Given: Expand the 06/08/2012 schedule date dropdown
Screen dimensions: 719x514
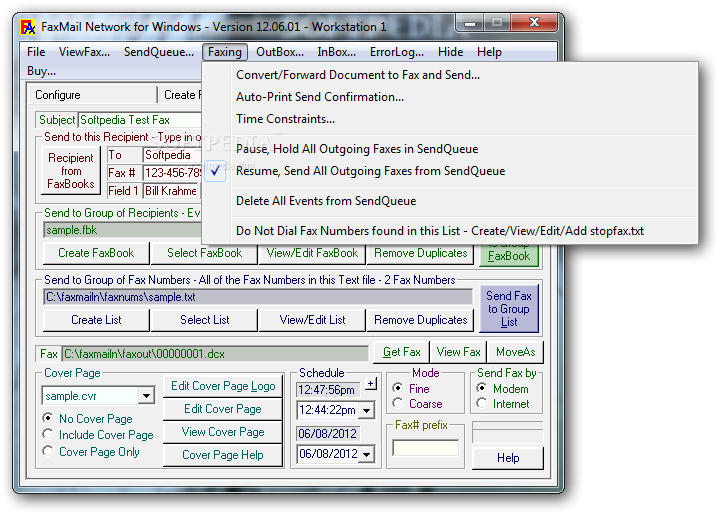Looking at the screenshot, I should 366,454.
